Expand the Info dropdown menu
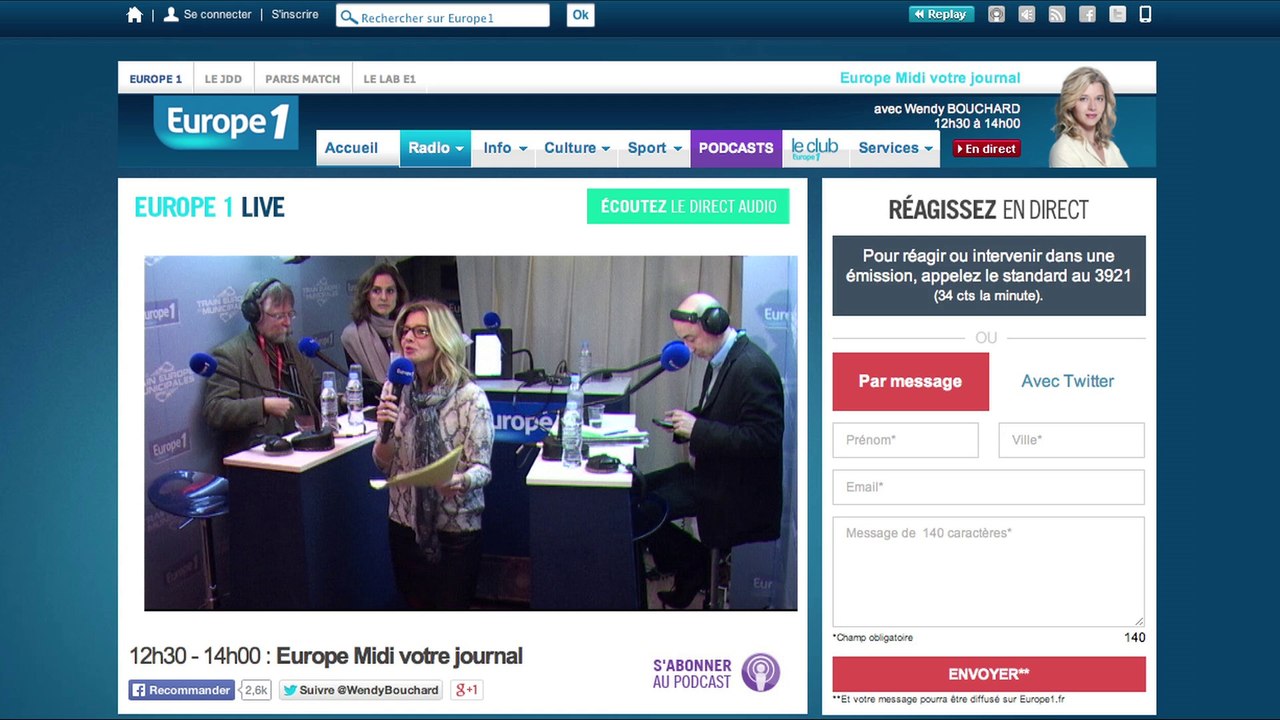Screen dimensions: 1280x720 pyautogui.click(x=504, y=148)
